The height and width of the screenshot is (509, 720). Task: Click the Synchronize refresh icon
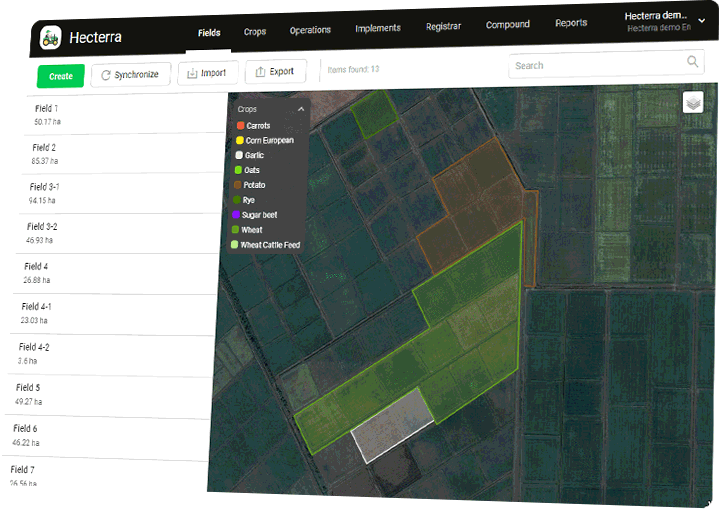pyautogui.click(x=105, y=75)
